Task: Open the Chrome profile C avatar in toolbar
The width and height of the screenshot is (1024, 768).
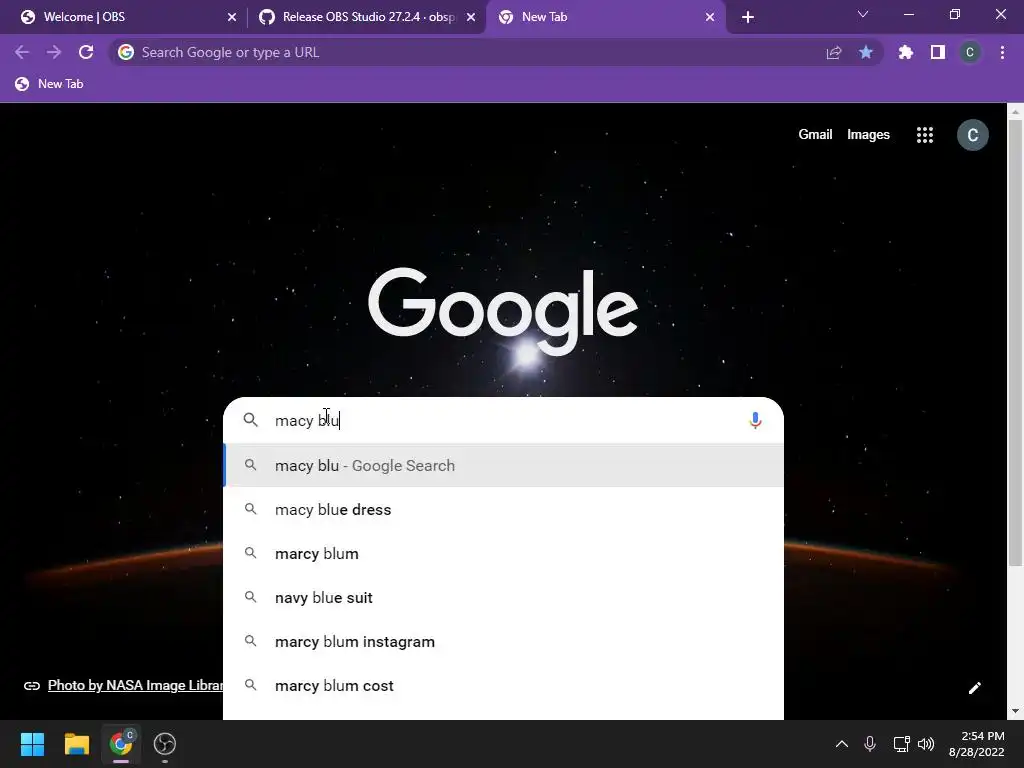Action: click(970, 52)
